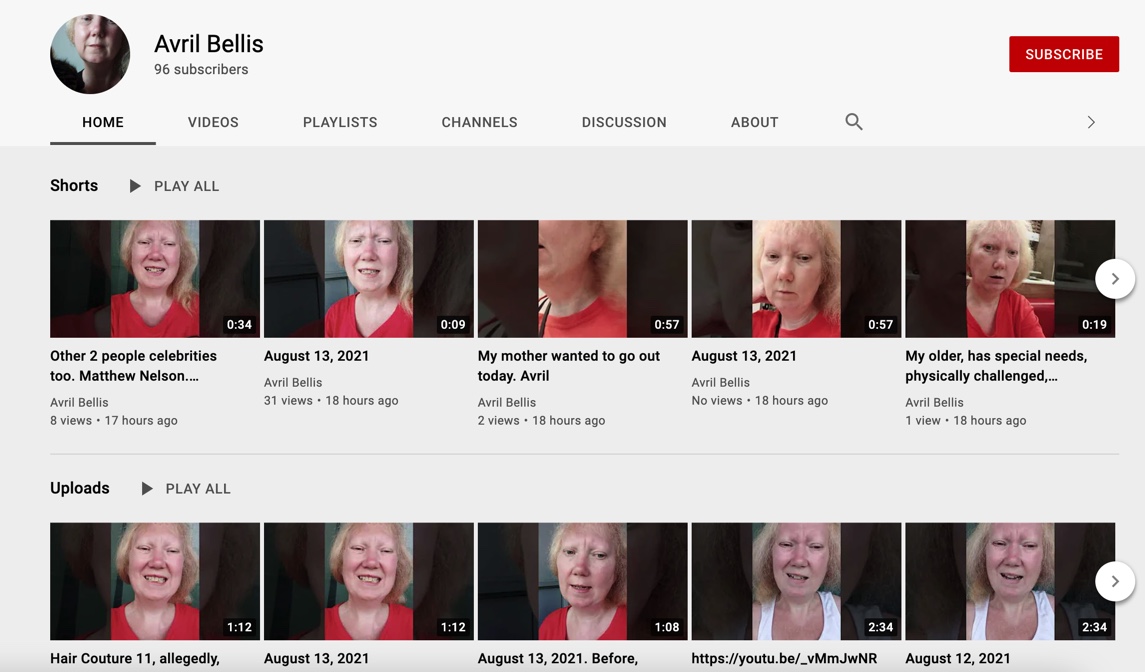Click the Avril Bellis channel name header

(x=209, y=44)
